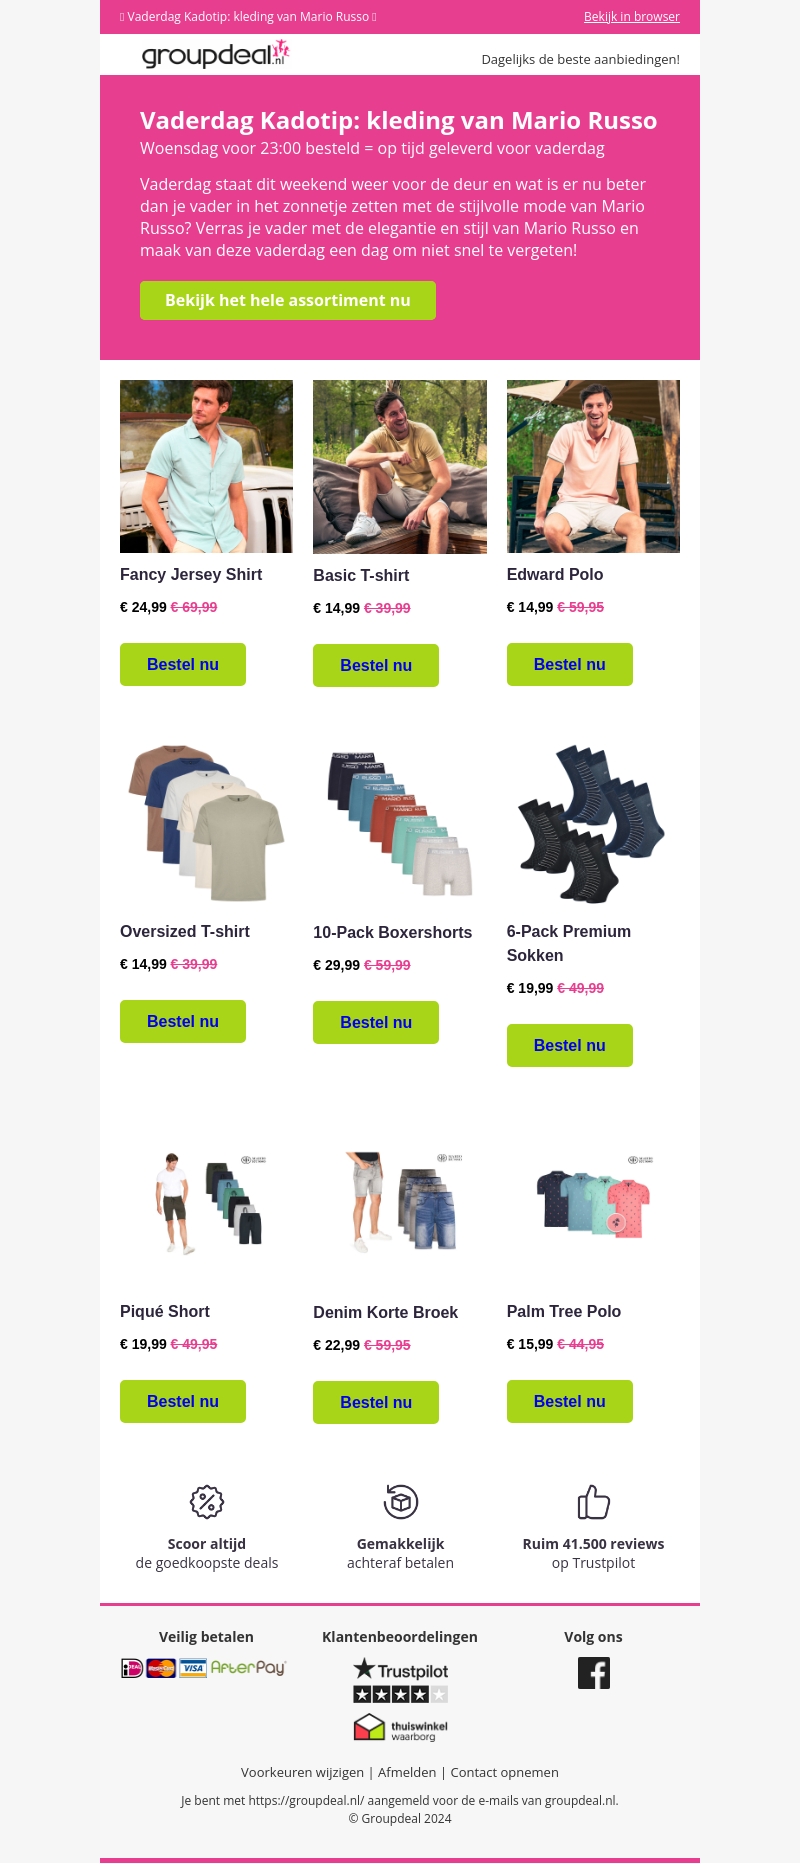800x1864 pixels.
Task: Click the discount percent badge icon
Action: tap(207, 1501)
